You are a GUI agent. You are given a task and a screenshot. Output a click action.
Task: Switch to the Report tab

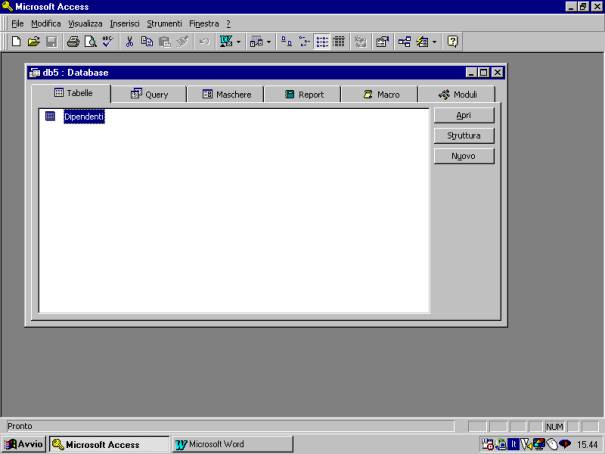pos(304,95)
